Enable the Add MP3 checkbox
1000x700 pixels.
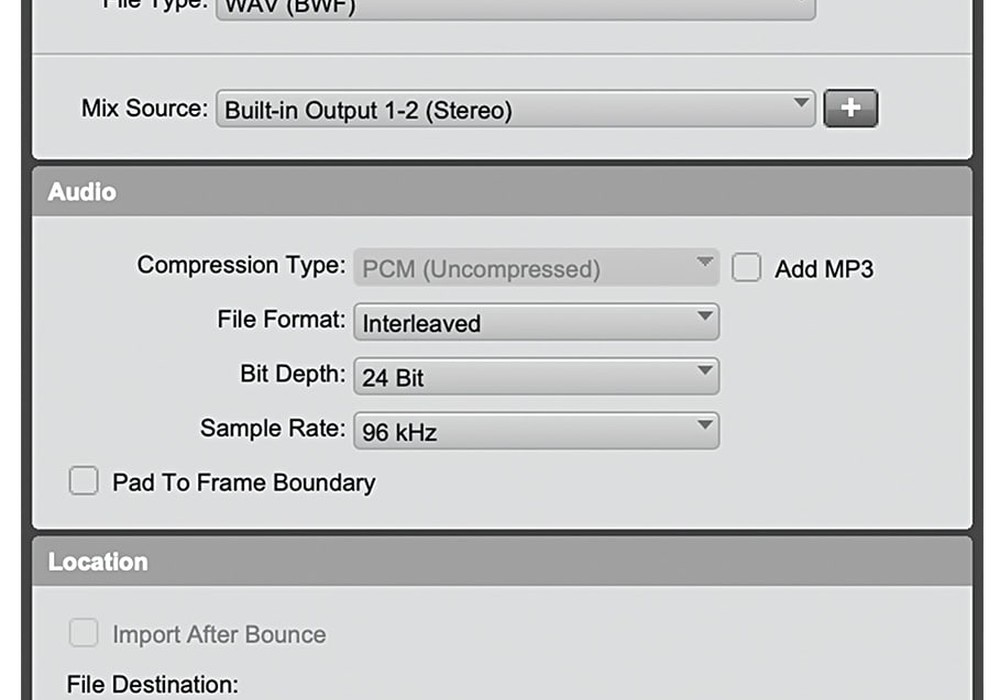[x=746, y=268]
